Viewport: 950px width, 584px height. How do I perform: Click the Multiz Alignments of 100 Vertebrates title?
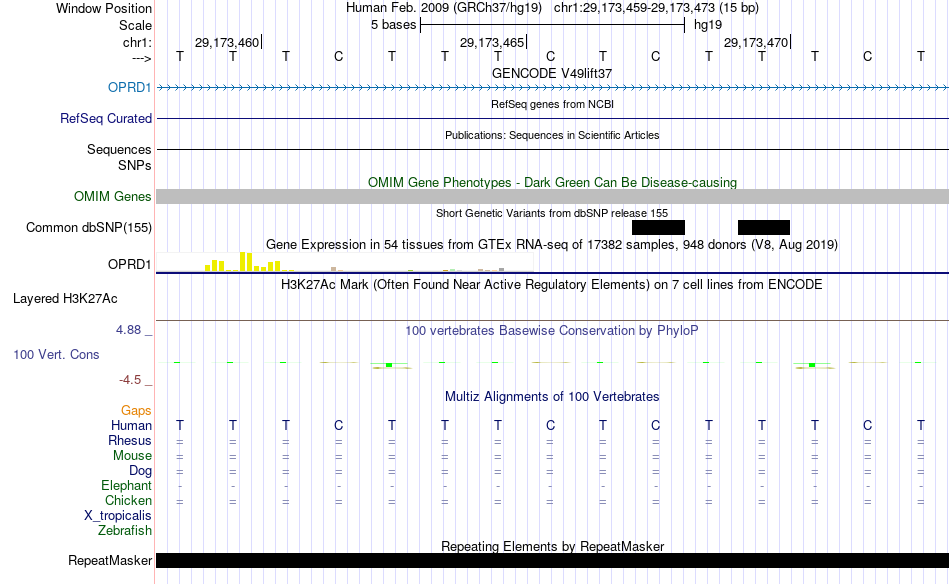click(552, 397)
